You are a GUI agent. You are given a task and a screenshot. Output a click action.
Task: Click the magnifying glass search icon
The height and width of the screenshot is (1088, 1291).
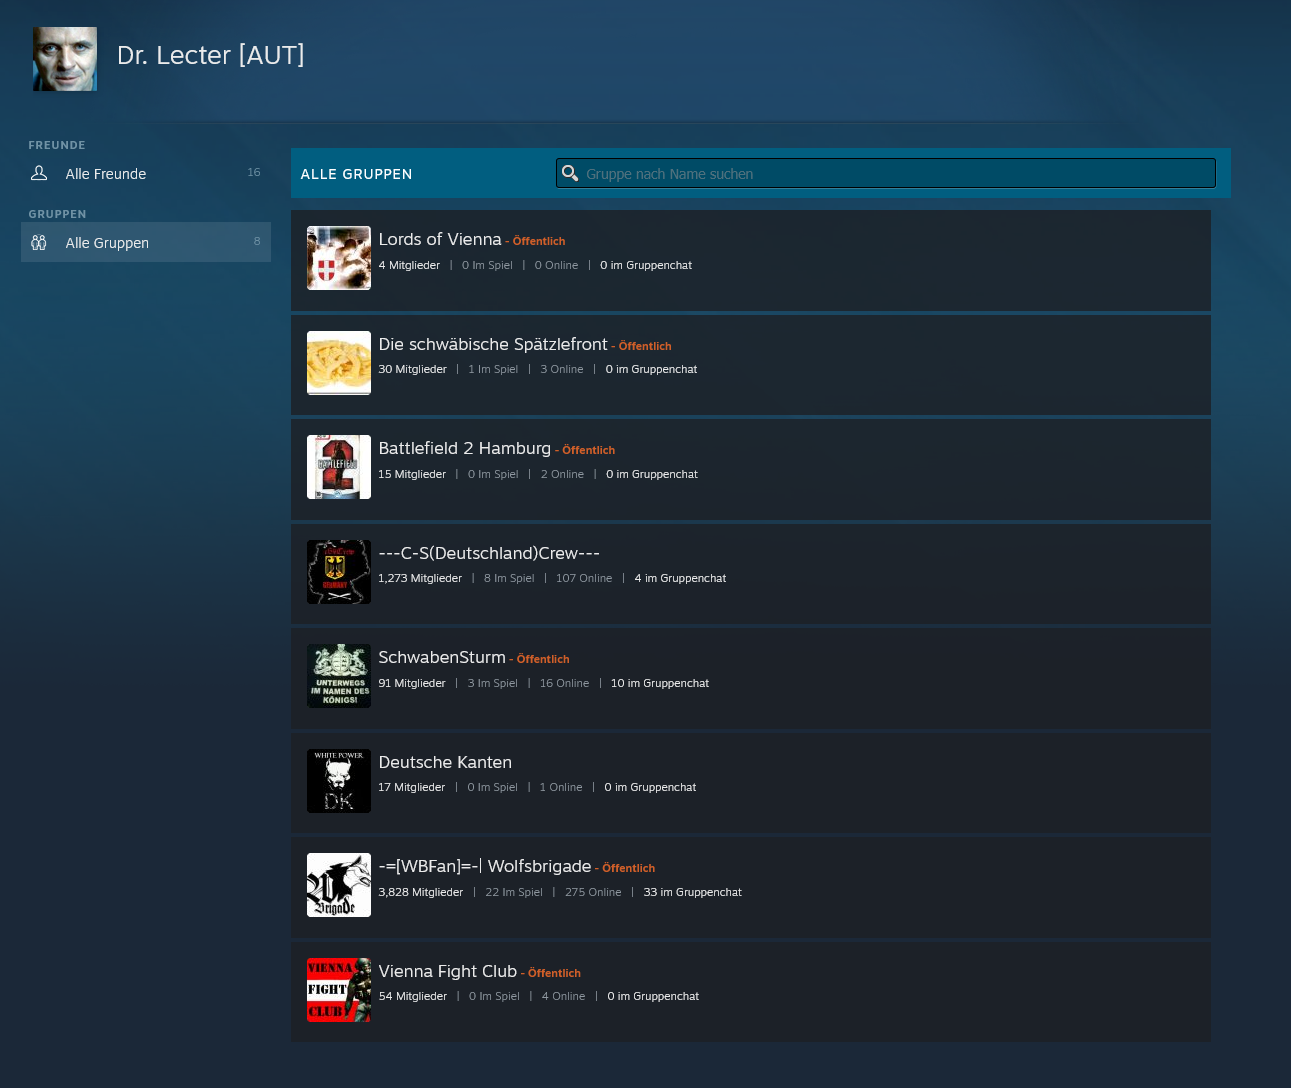click(570, 173)
